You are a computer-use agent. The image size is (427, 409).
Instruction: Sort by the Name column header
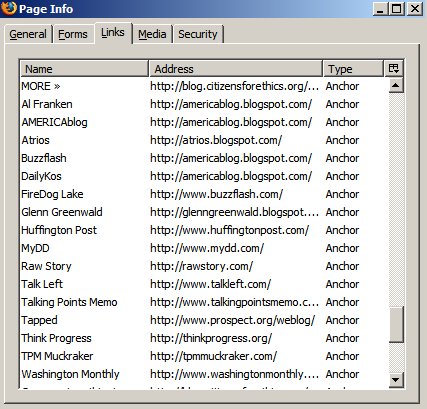point(84,69)
